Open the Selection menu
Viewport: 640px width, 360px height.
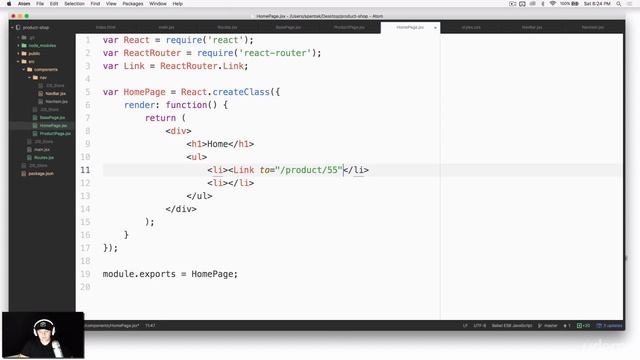(x=74, y=4)
